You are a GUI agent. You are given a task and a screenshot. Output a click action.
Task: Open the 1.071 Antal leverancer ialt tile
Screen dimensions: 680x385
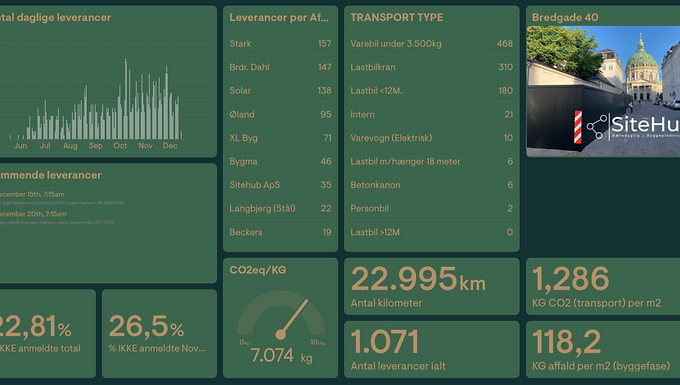click(432, 349)
